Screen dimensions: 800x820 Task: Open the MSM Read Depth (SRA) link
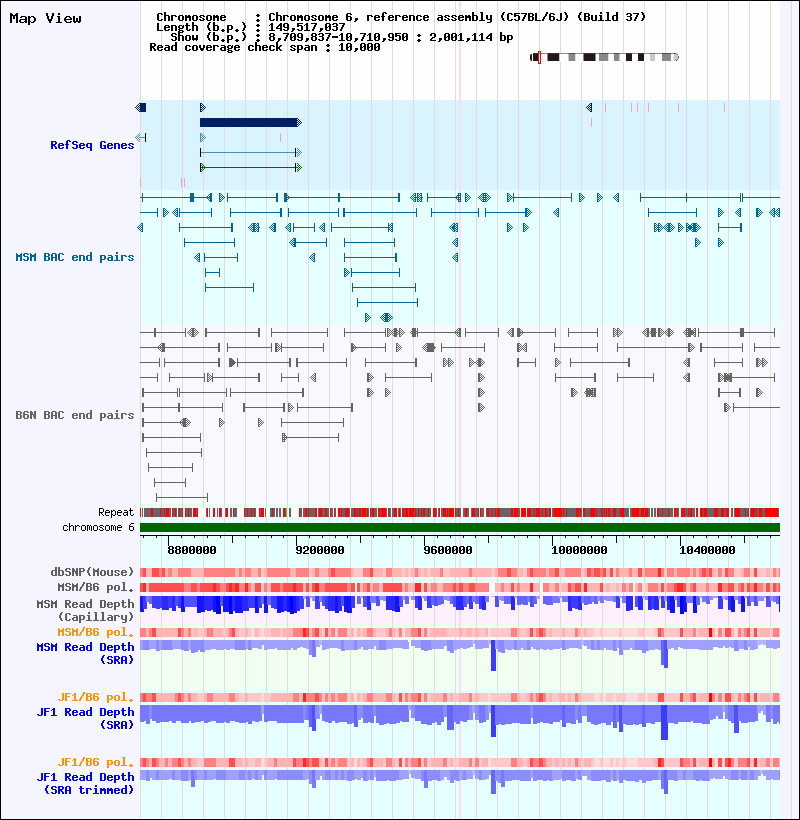click(85, 653)
